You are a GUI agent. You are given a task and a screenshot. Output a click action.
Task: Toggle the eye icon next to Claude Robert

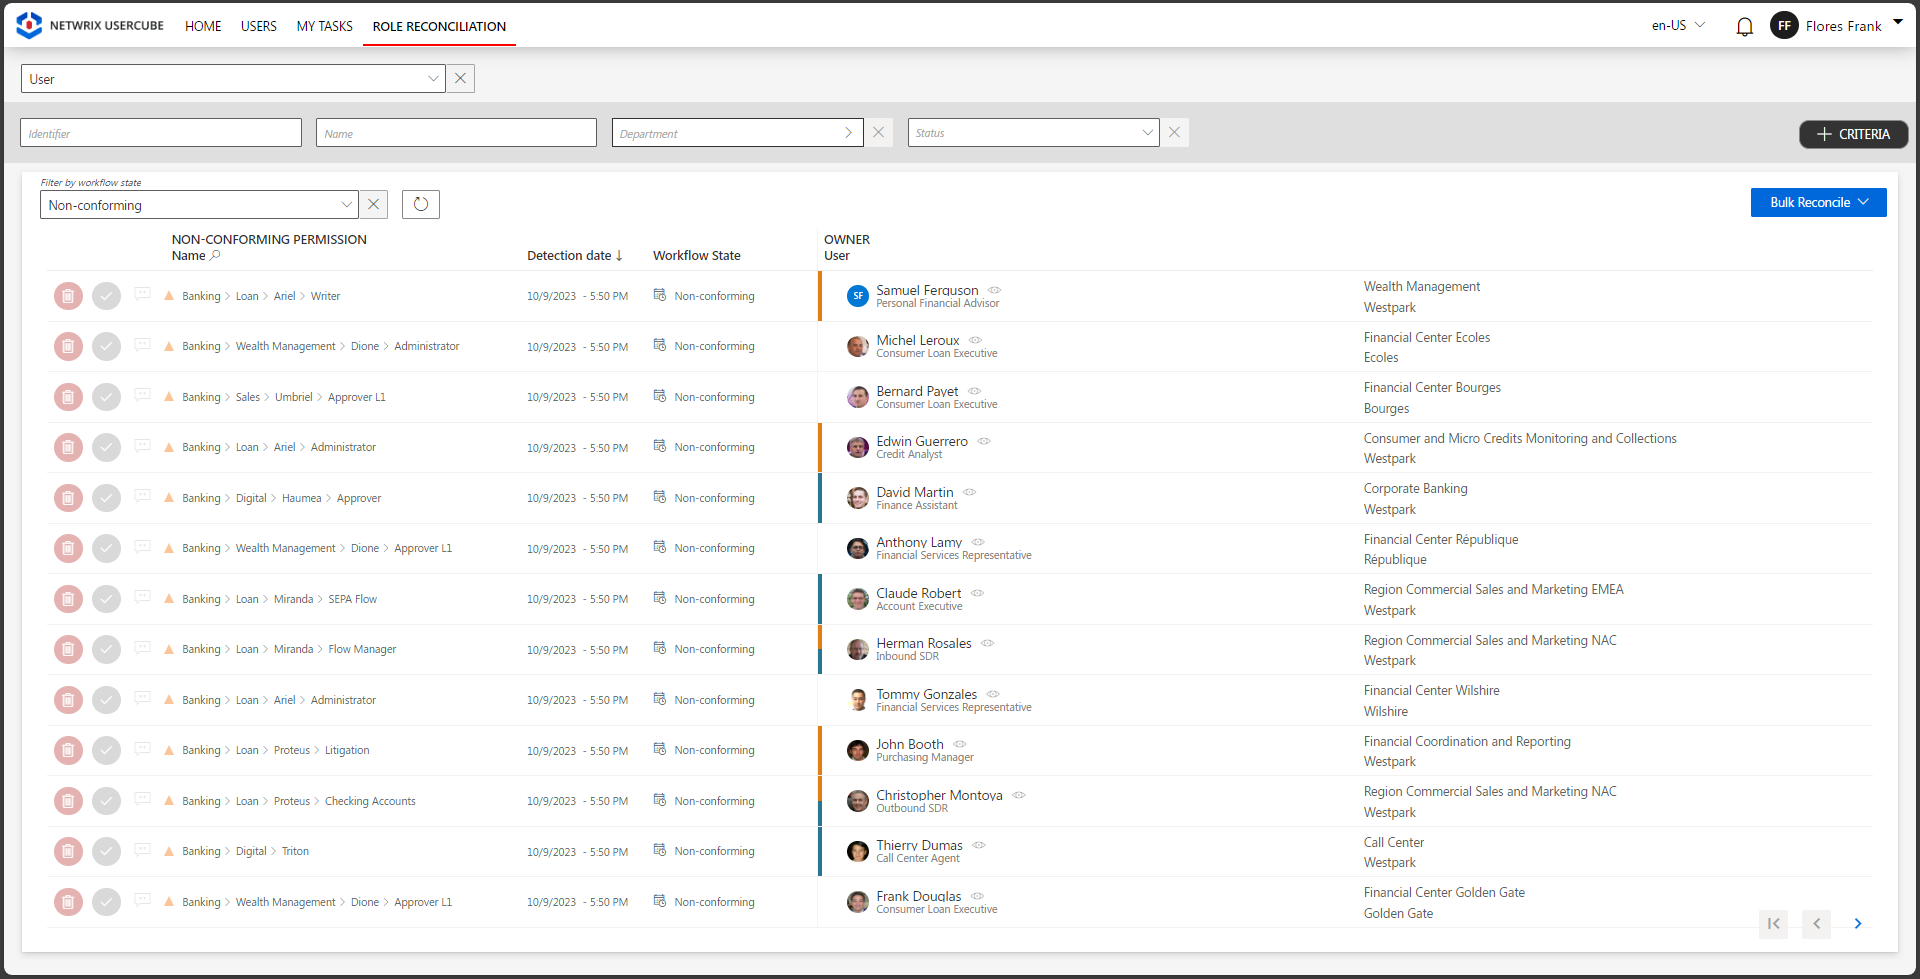click(x=977, y=592)
